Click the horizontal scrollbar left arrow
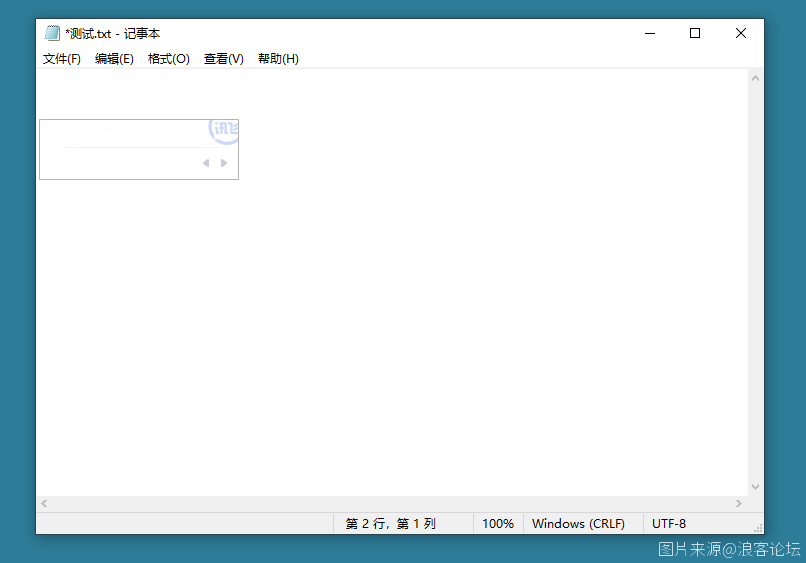806x563 pixels. (x=44, y=504)
